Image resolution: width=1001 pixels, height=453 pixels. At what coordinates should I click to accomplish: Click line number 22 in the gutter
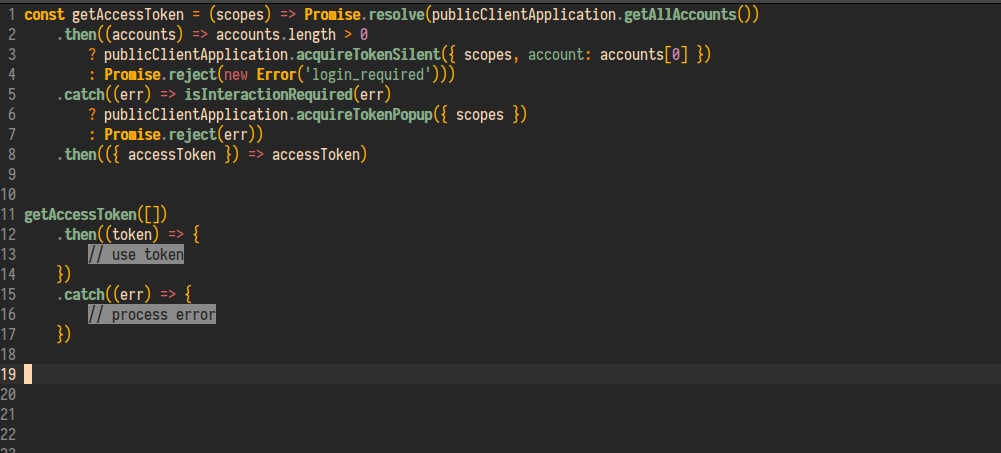[x=8, y=434]
